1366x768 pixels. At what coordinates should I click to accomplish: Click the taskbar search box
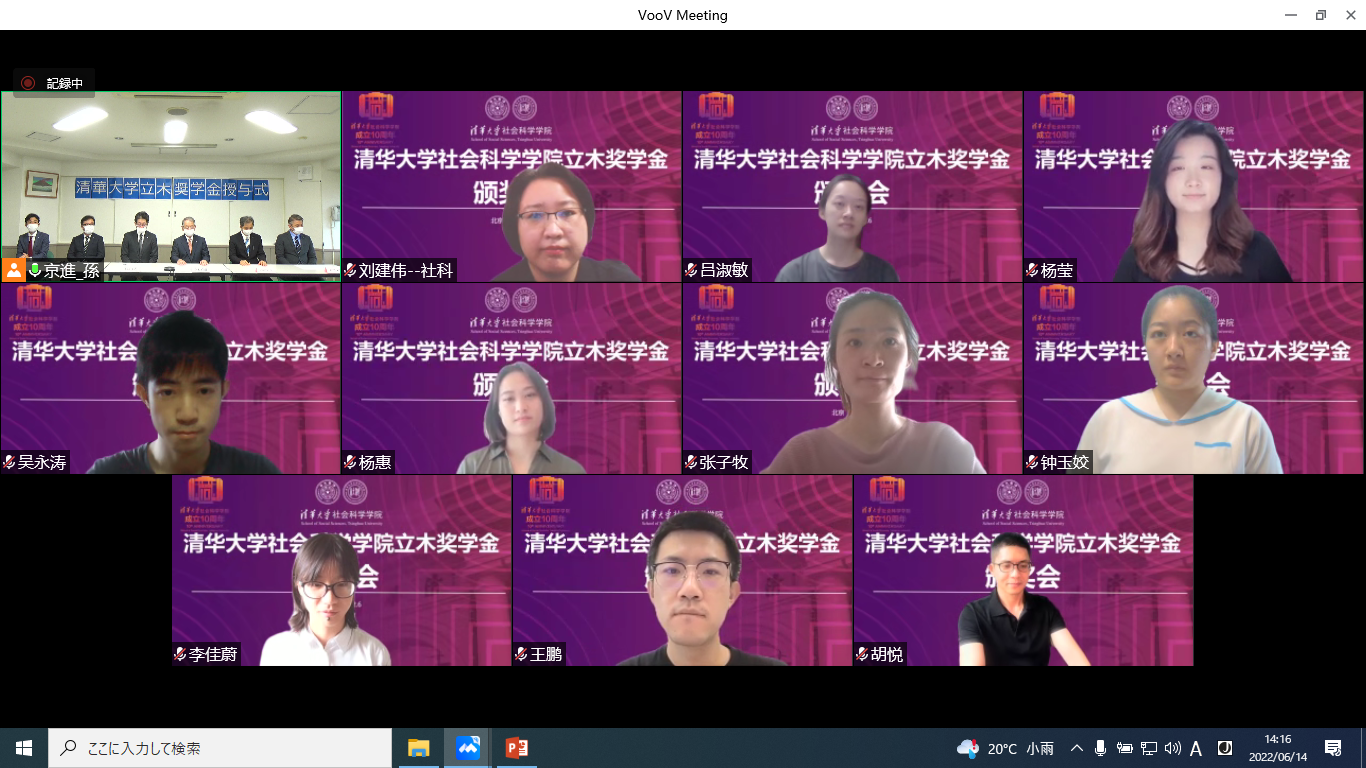(x=220, y=748)
